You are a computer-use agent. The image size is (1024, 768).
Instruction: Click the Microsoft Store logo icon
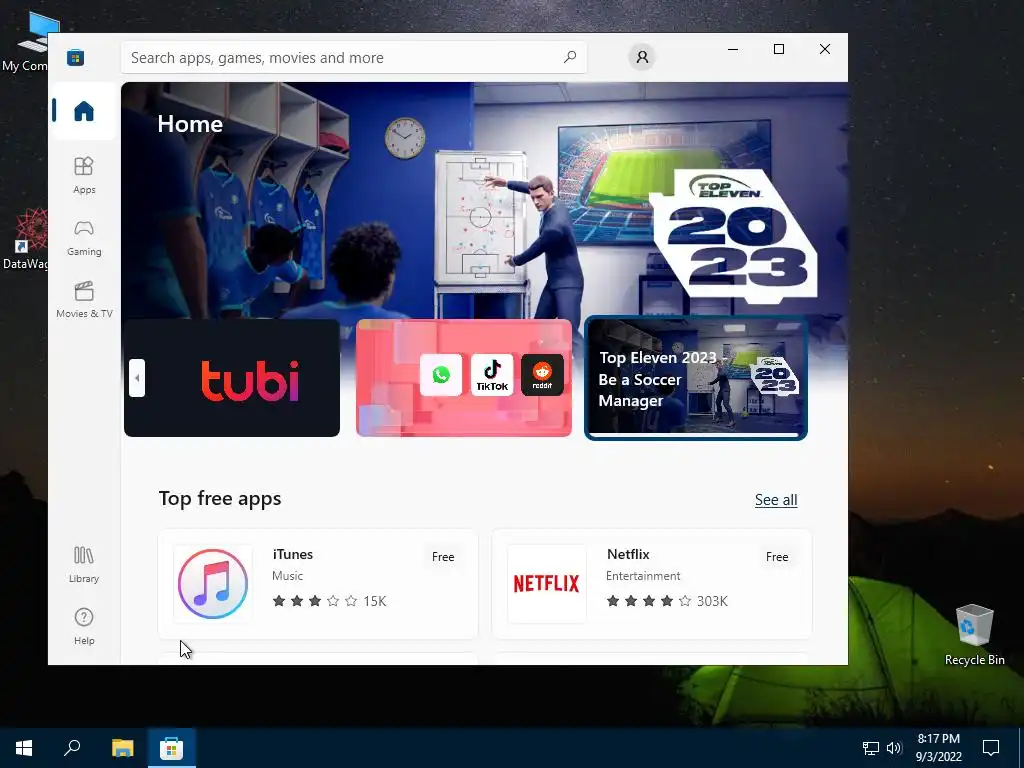pyautogui.click(x=75, y=57)
